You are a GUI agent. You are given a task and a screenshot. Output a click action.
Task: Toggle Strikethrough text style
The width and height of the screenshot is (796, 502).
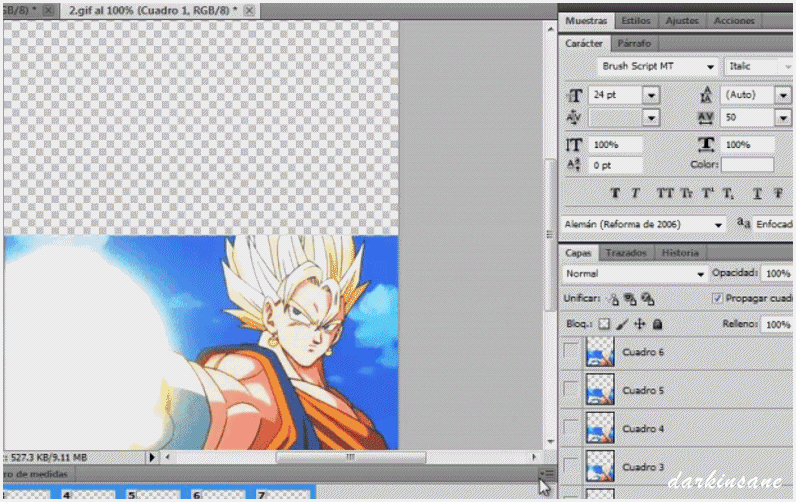pos(778,193)
